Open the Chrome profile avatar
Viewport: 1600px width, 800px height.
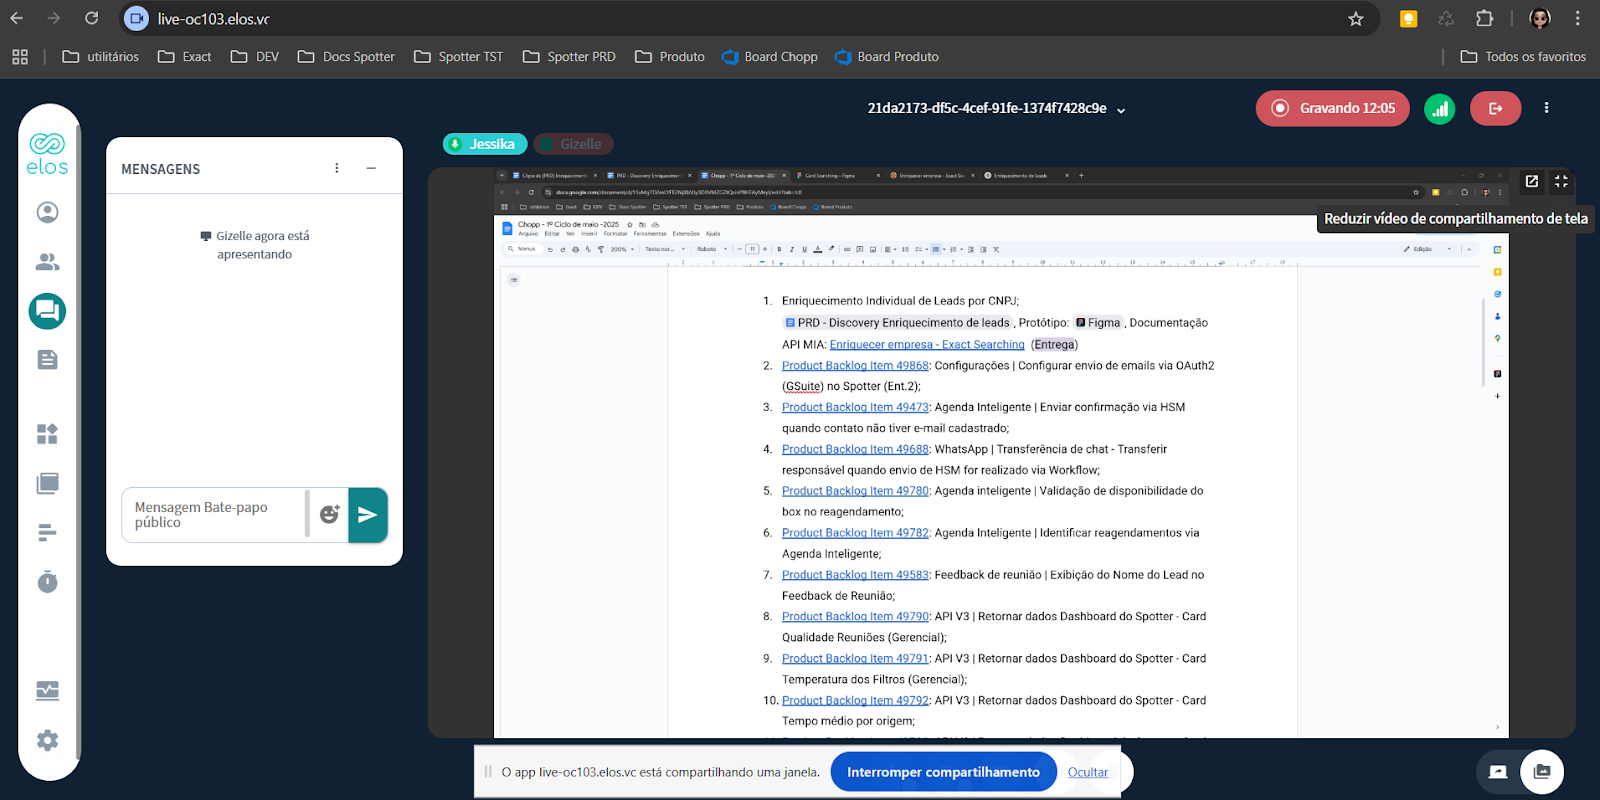pos(1540,19)
